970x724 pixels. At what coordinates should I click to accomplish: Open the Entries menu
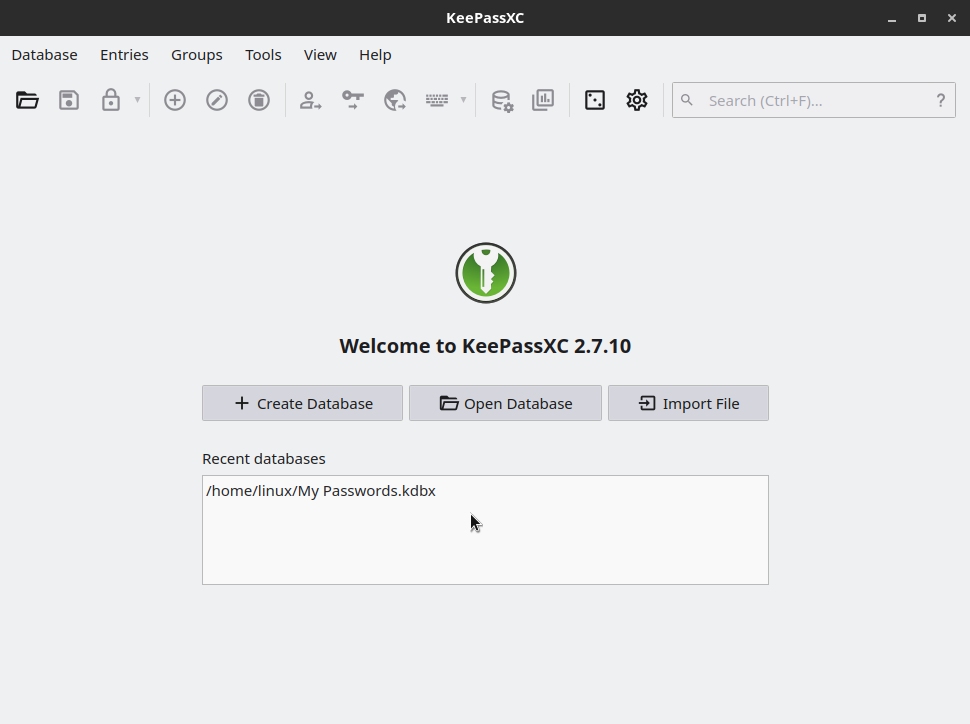coord(124,55)
